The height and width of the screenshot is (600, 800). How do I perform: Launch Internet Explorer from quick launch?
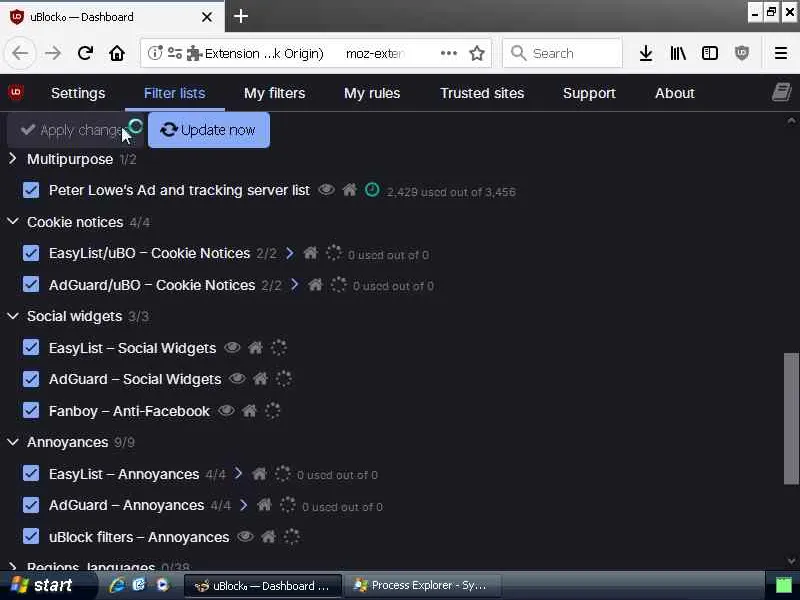[x=116, y=585]
